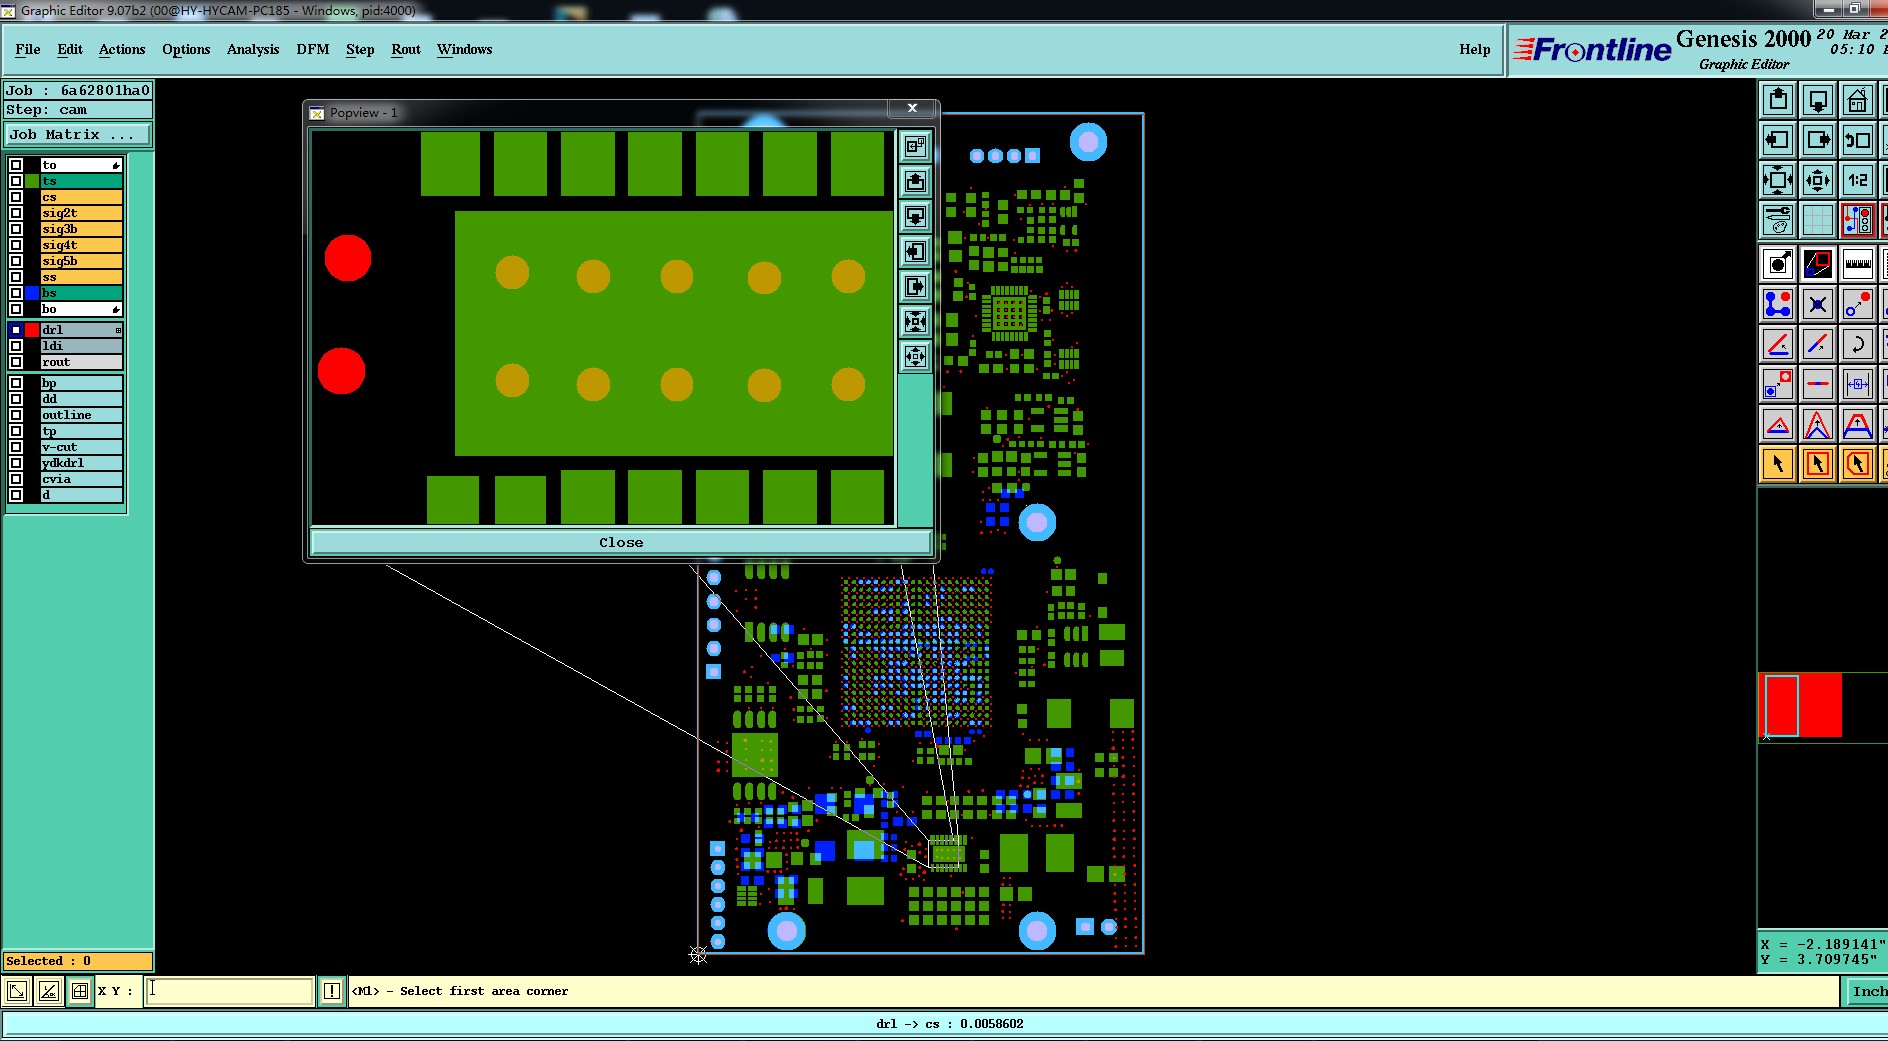
Task: Toggle checkbox for layer ts
Action: pos(16,181)
